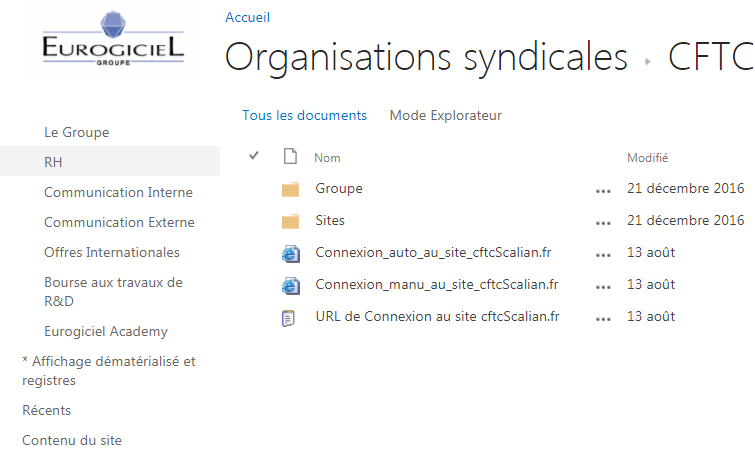Open Offres Internationales navigation item
Image resolution: width=755 pixels, height=456 pixels.
pyautogui.click(x=112, y=252)
